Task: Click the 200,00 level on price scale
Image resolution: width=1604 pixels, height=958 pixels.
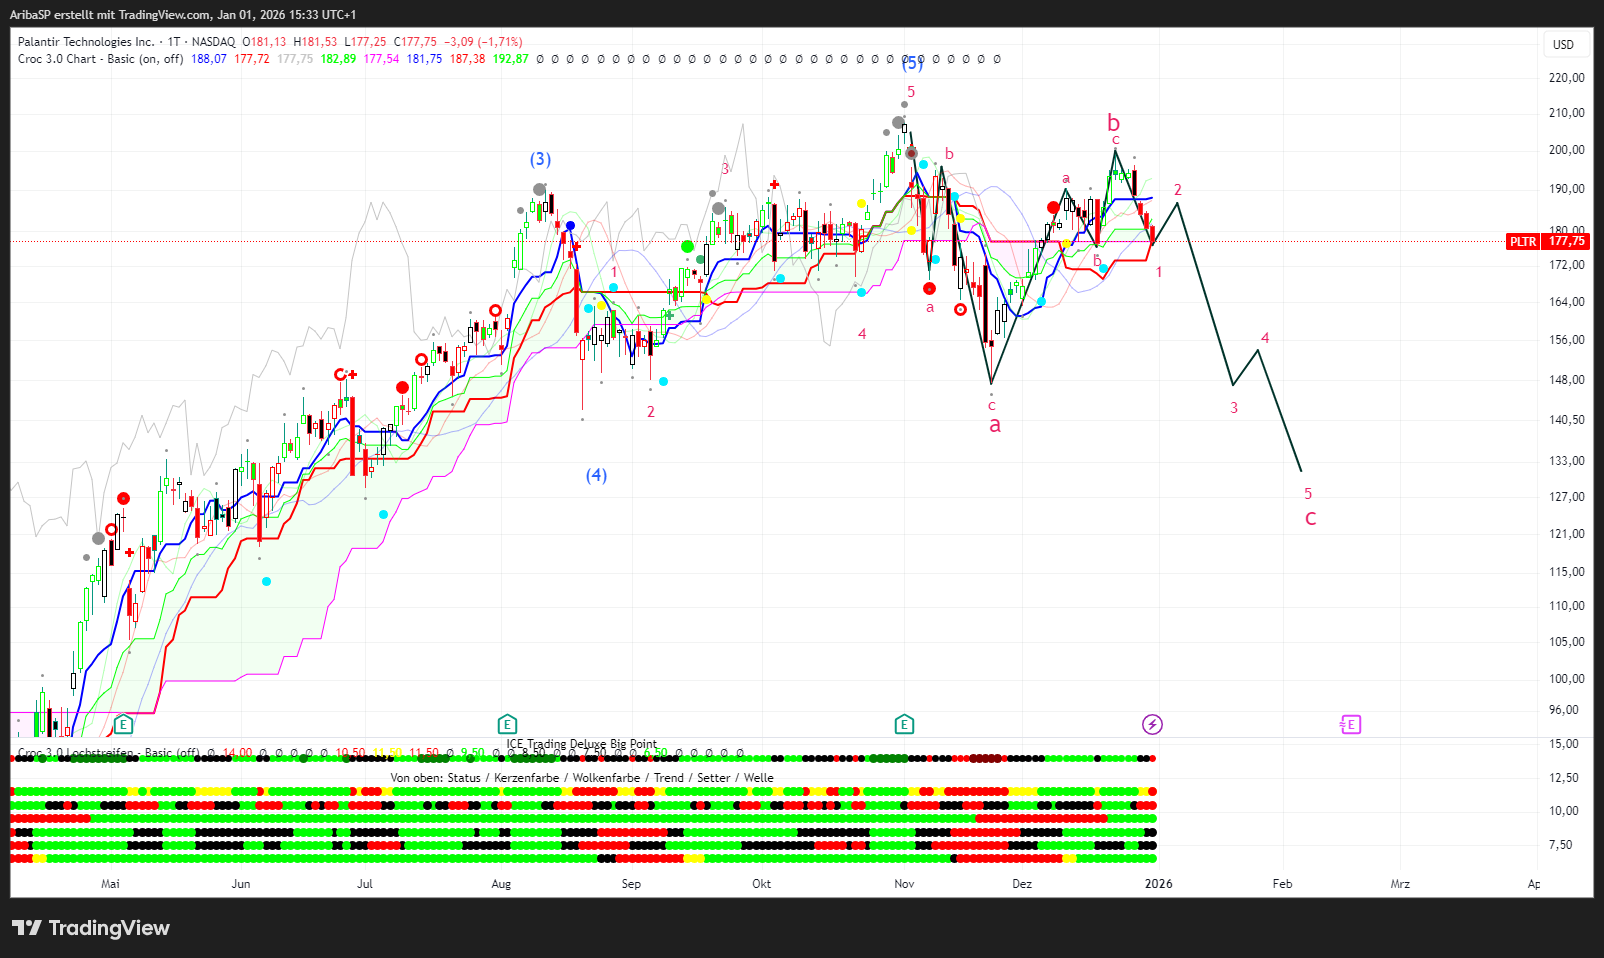Action: click(x=1566, y=150)
